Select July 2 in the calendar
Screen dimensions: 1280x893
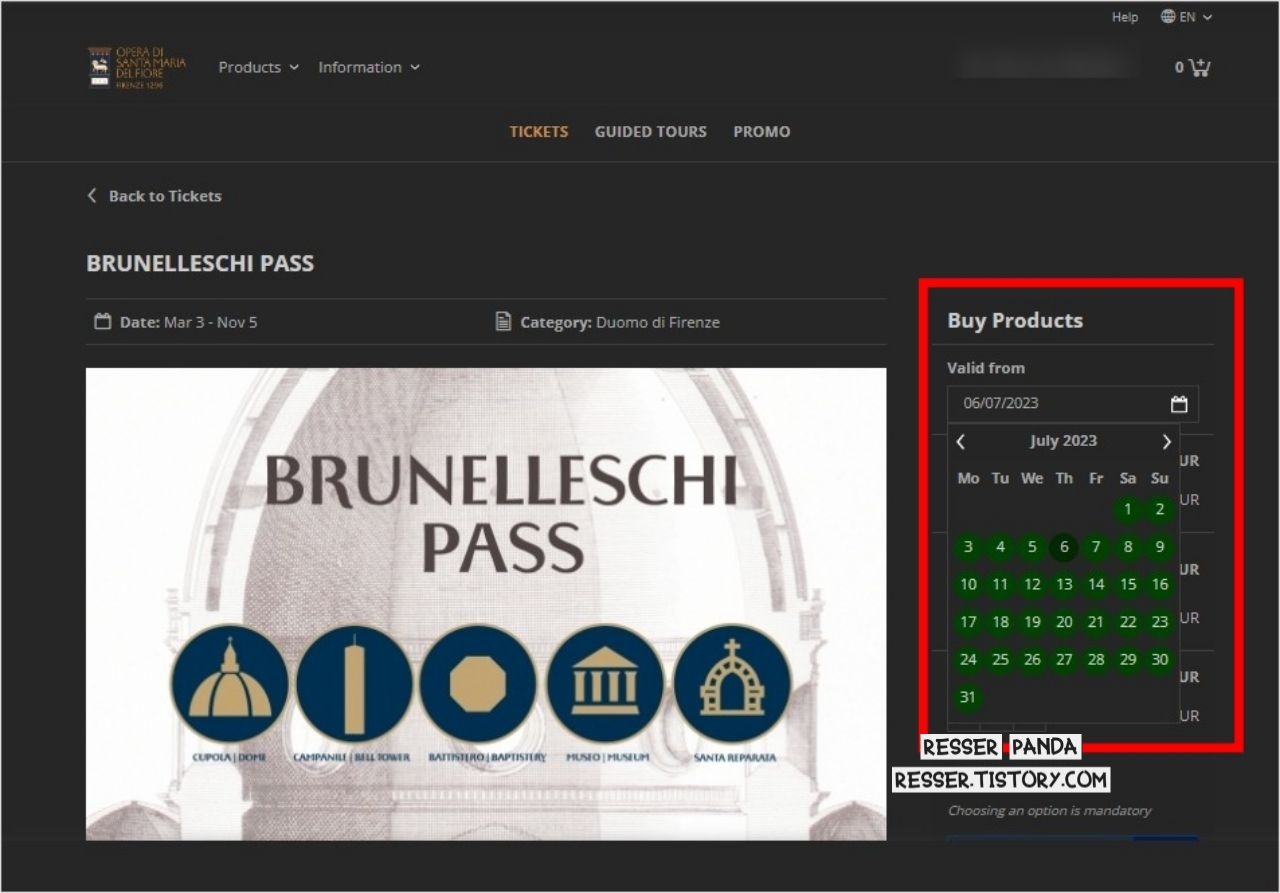pos(1160,510)
